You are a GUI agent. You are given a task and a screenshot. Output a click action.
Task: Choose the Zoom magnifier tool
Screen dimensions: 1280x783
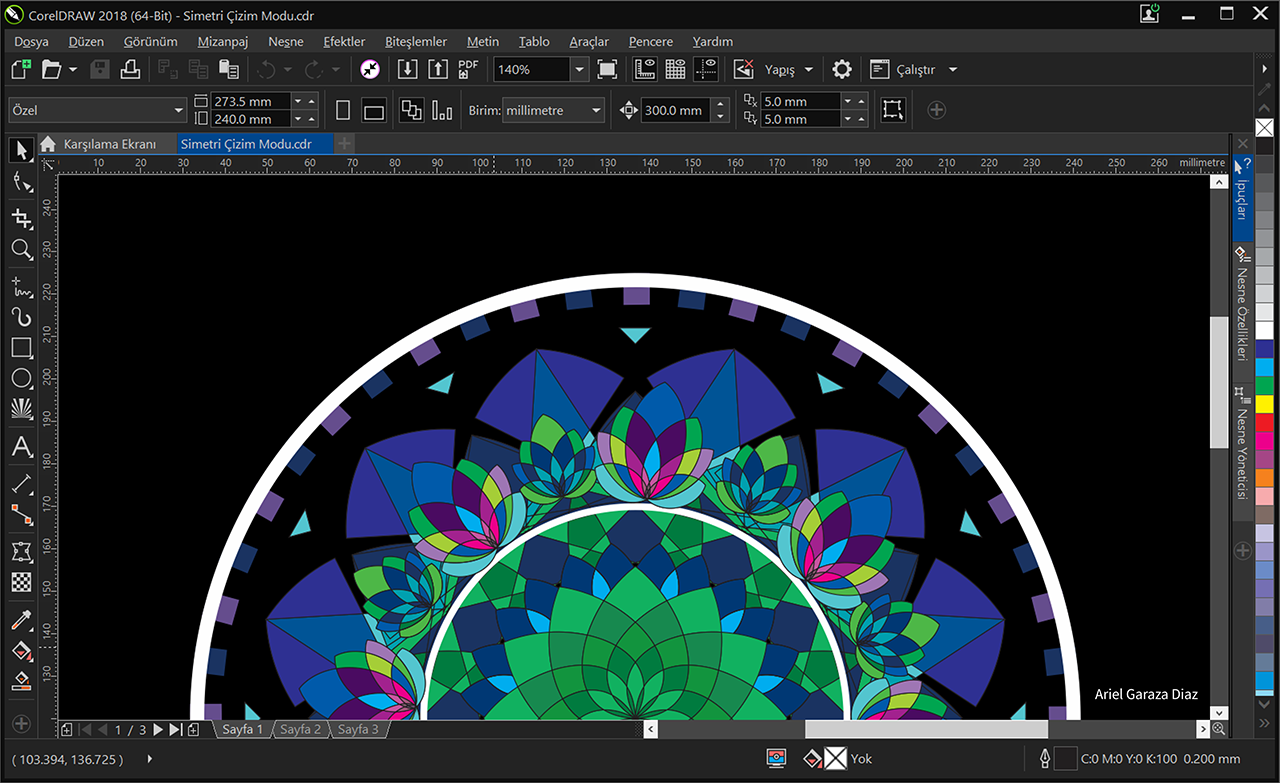[21, 249]
